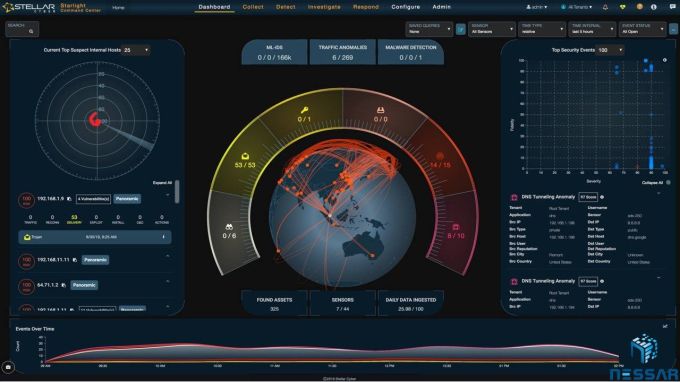This screenshot has height=382, width=680.
Task: Open the Event Status dropdown
Action: 642,29
